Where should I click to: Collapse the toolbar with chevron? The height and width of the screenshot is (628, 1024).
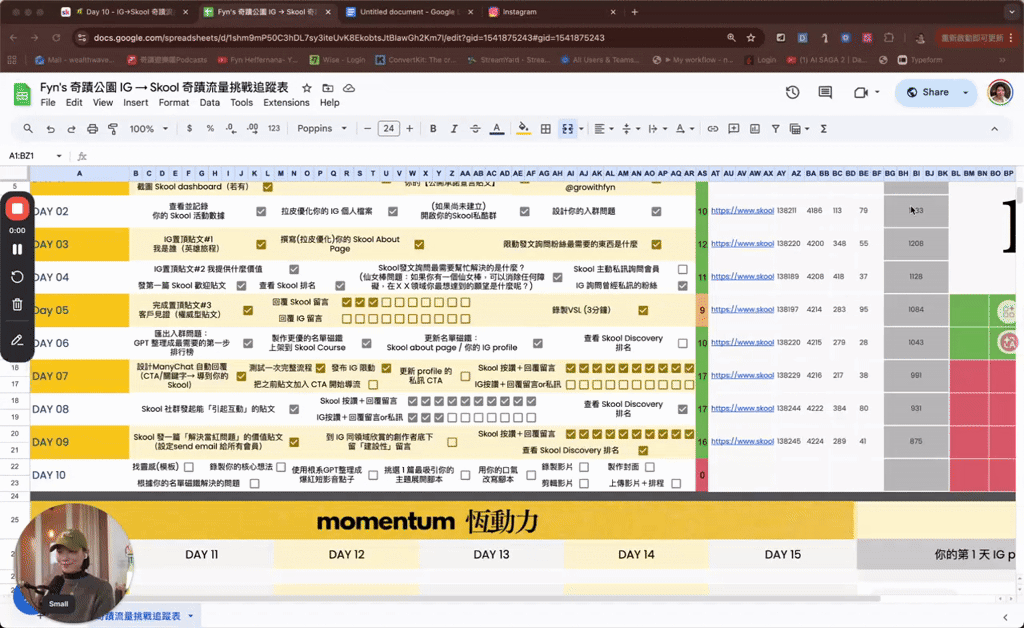[x=994, y=129]
